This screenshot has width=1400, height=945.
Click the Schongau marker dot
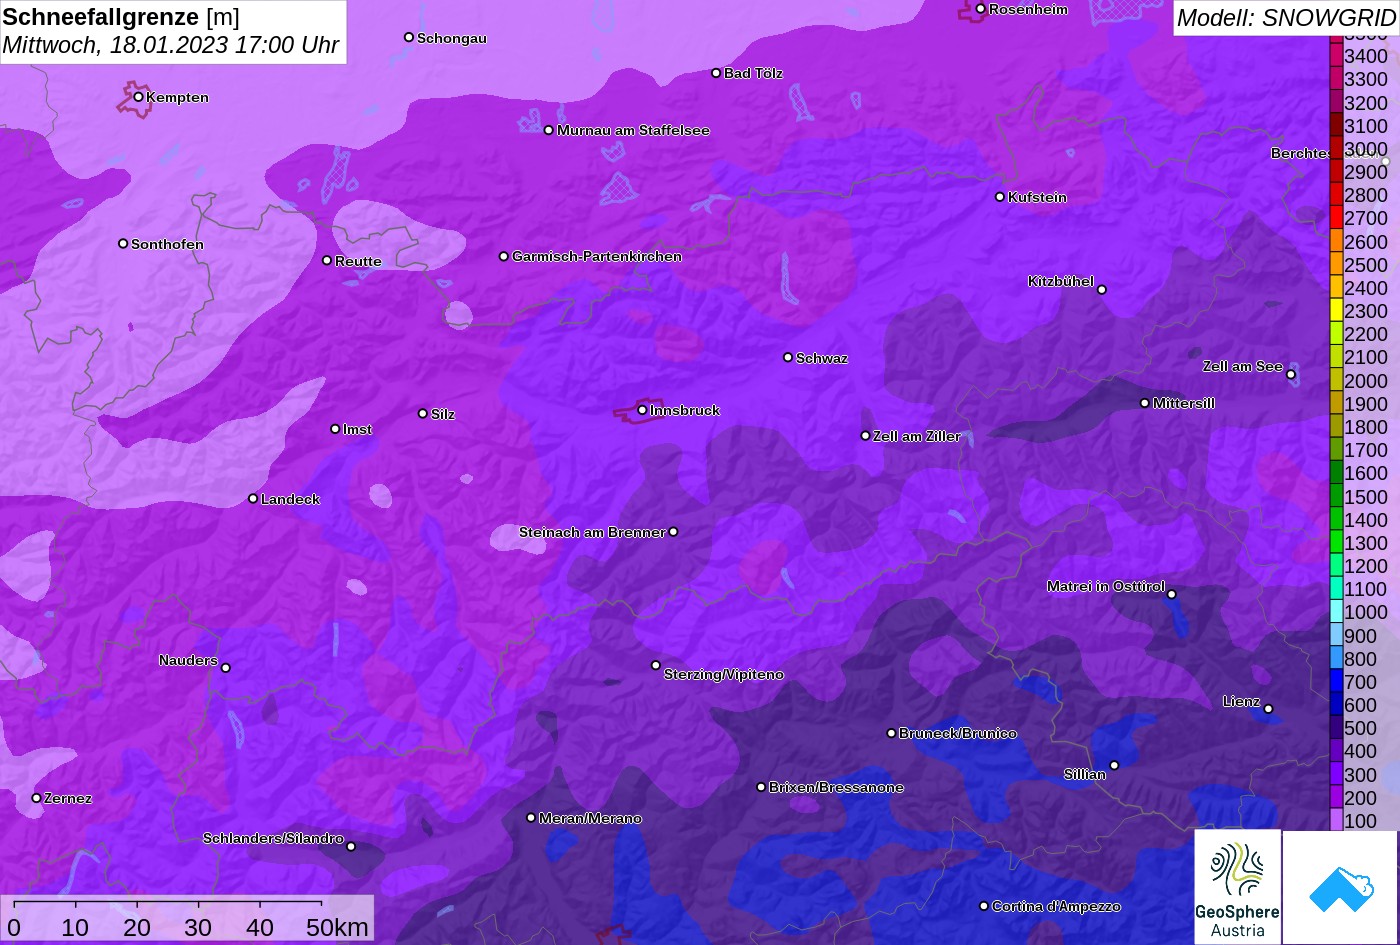[x=408, y=37]
